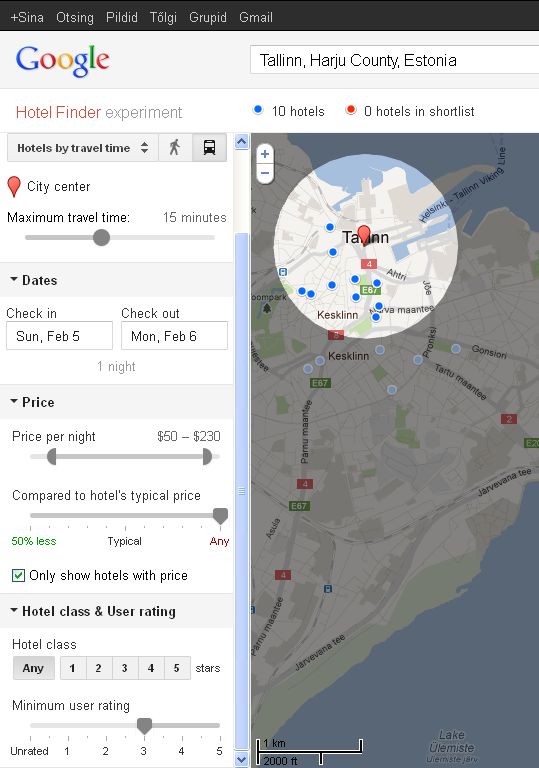
Task: Open Grupid in top bar
Action: [x=208, y=18]
